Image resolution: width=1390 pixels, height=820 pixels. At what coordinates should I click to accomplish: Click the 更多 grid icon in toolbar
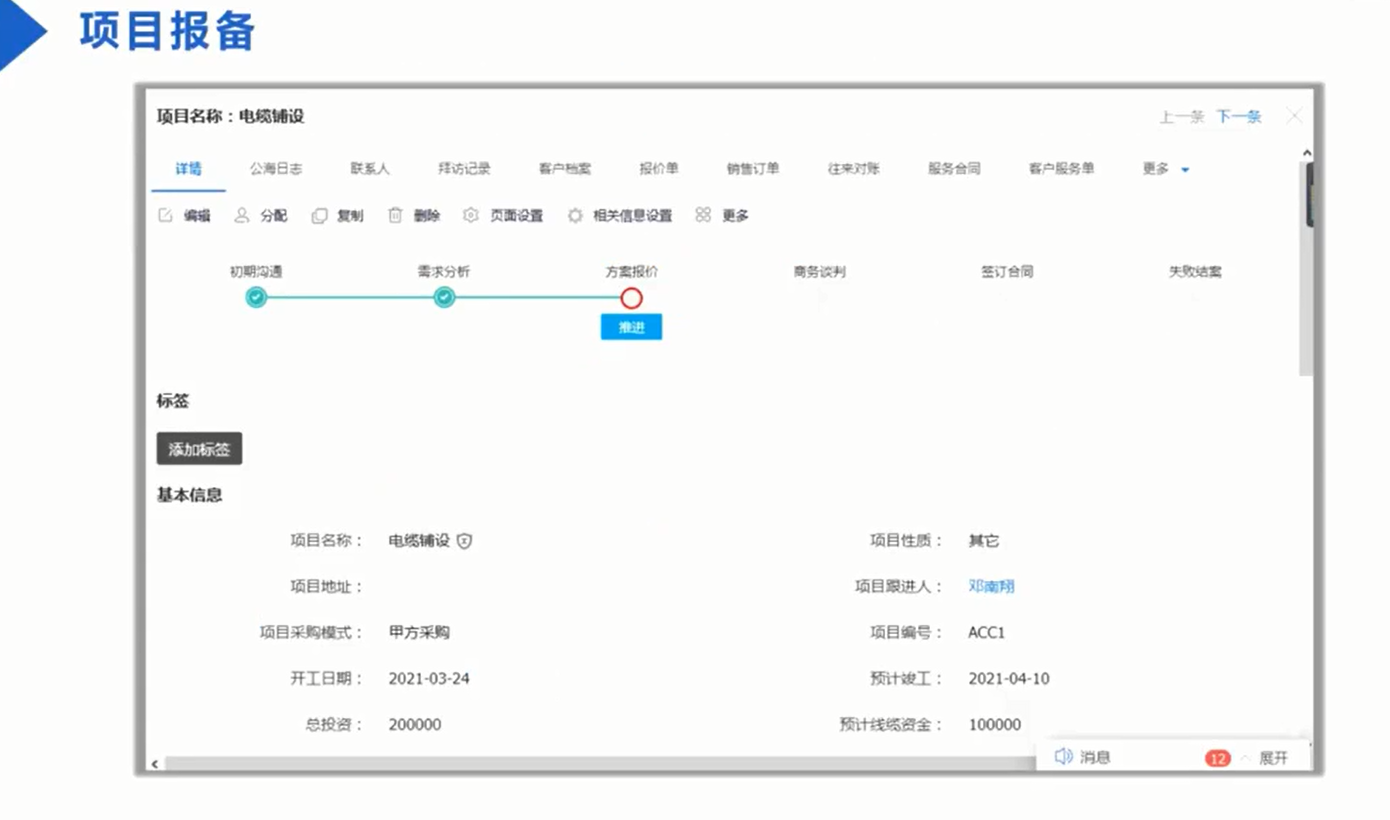pyautogui.click(x=703, y=215)
